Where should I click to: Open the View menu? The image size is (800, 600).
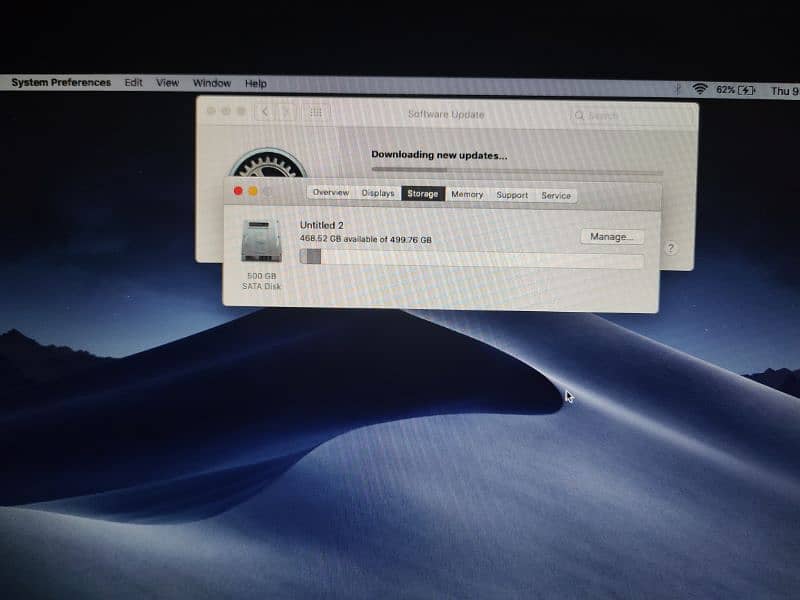click(x=167, y=83)
